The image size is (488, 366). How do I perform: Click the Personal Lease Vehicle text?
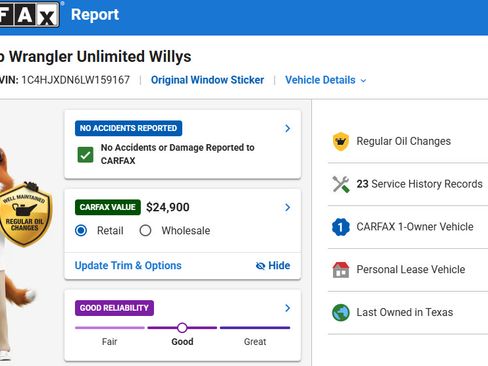click(x=411, y=269)
